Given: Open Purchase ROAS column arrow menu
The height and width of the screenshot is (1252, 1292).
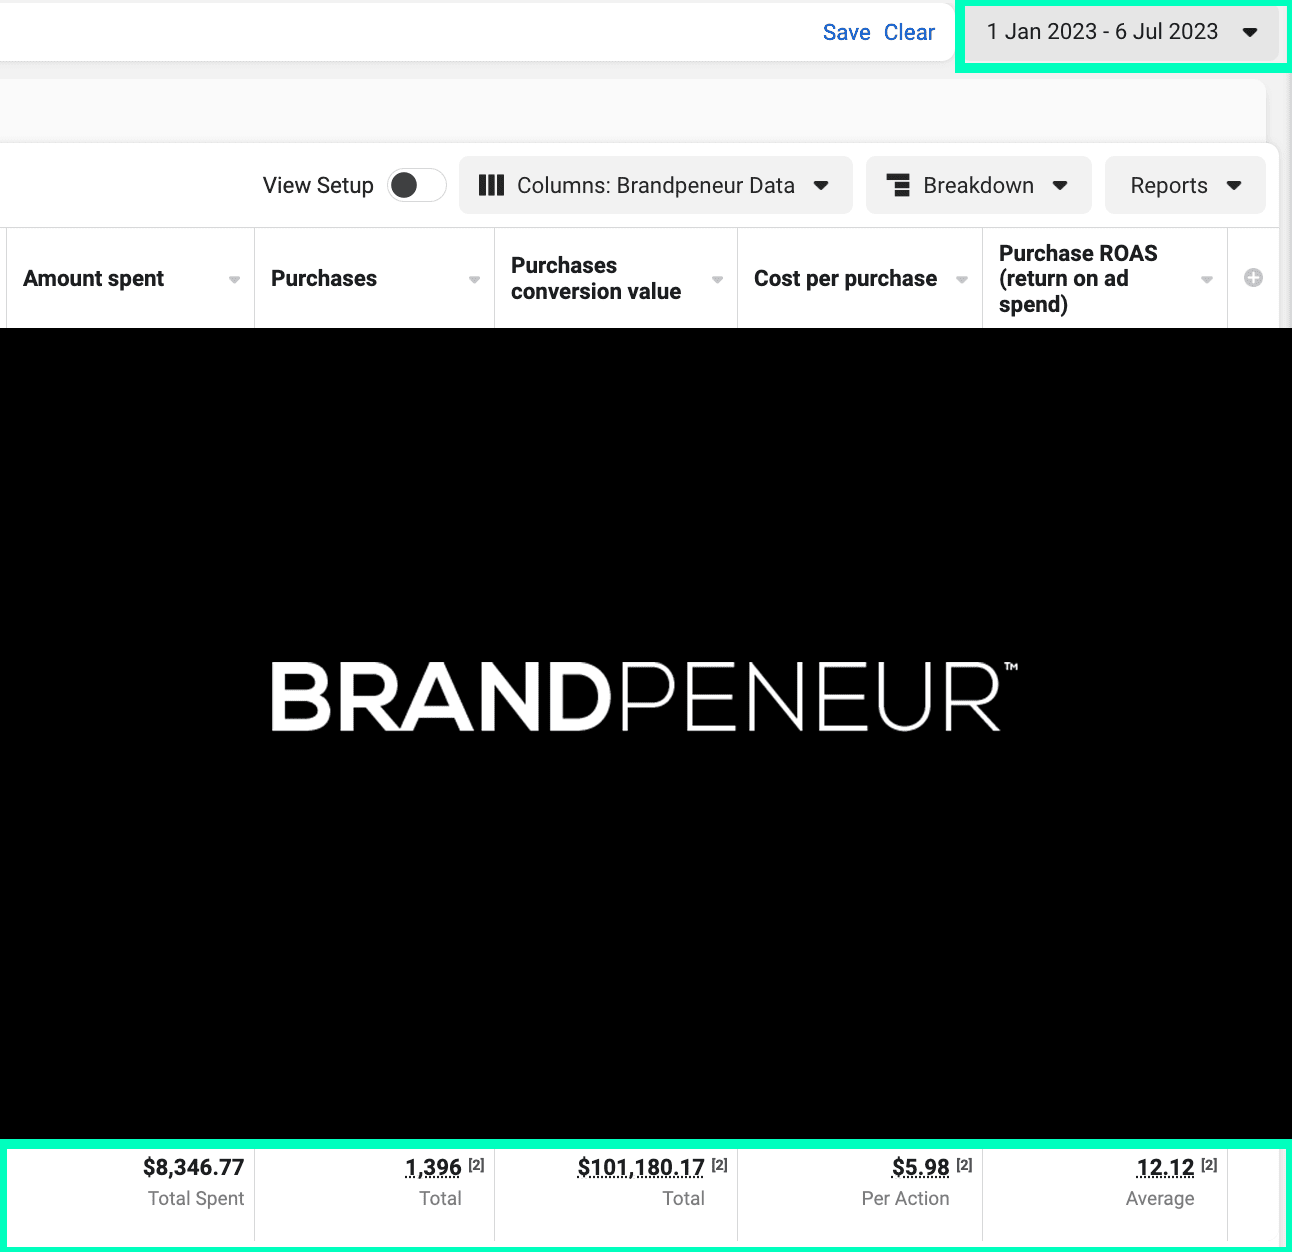Looking at the screenshot, I should click(1207, 279).
